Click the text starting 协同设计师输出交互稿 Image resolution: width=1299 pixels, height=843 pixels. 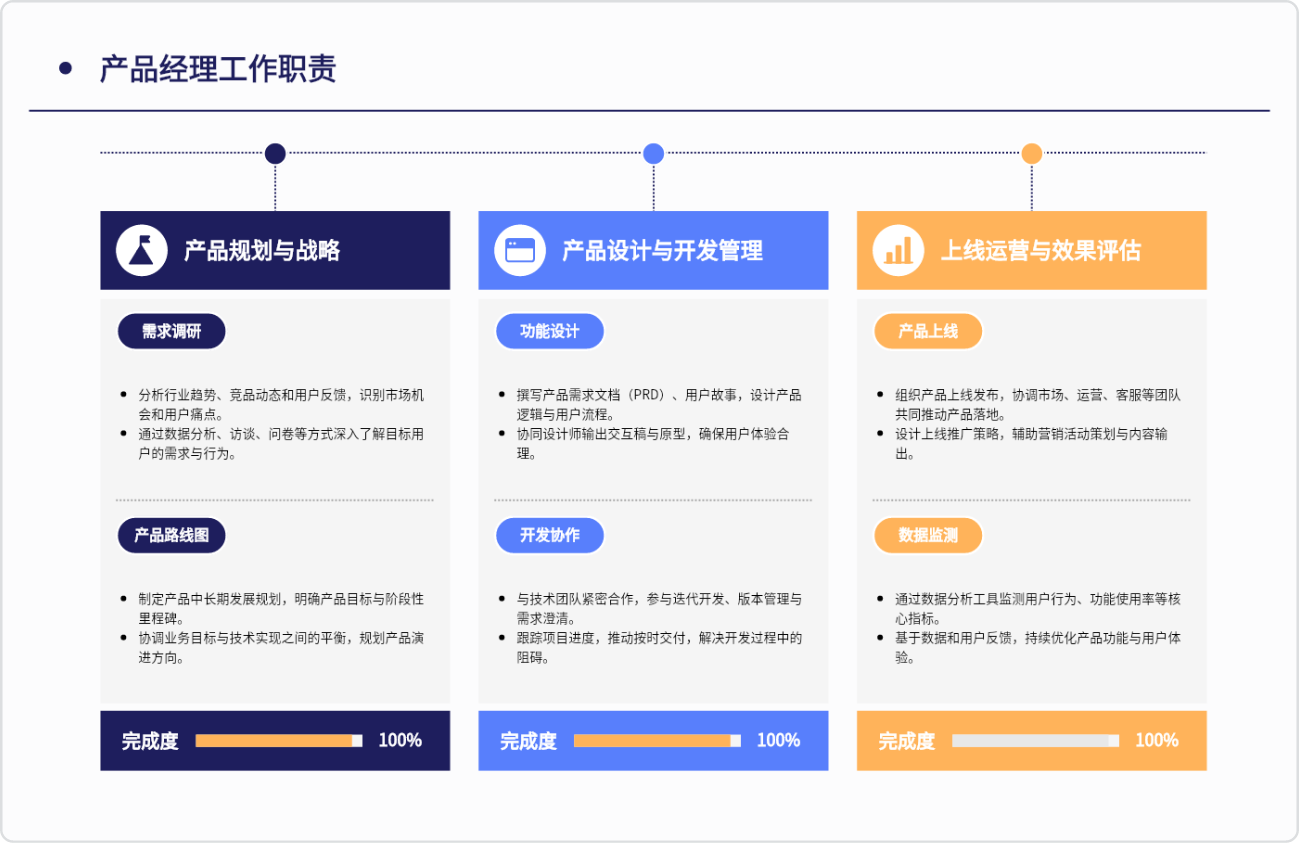coord(653,443)
